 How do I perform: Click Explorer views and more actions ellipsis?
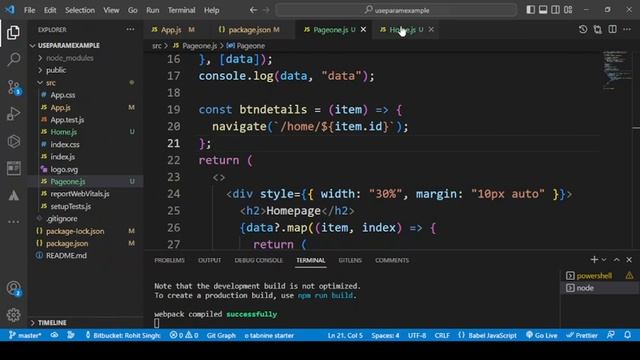pos(130,29)
